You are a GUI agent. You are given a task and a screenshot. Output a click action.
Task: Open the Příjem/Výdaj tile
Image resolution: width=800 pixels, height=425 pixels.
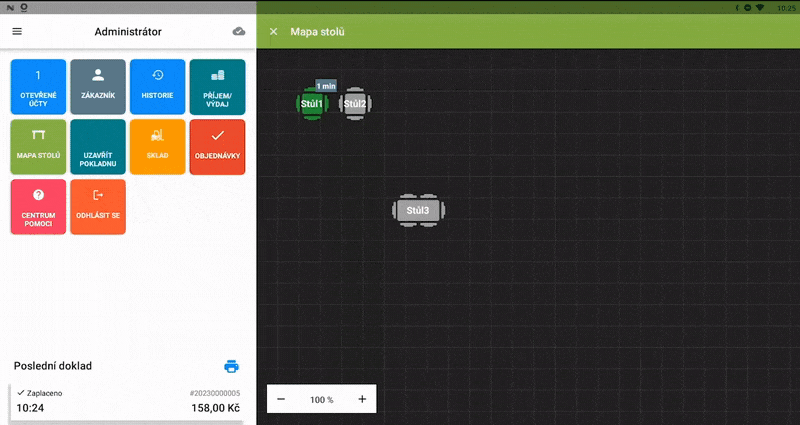(217, 87)
